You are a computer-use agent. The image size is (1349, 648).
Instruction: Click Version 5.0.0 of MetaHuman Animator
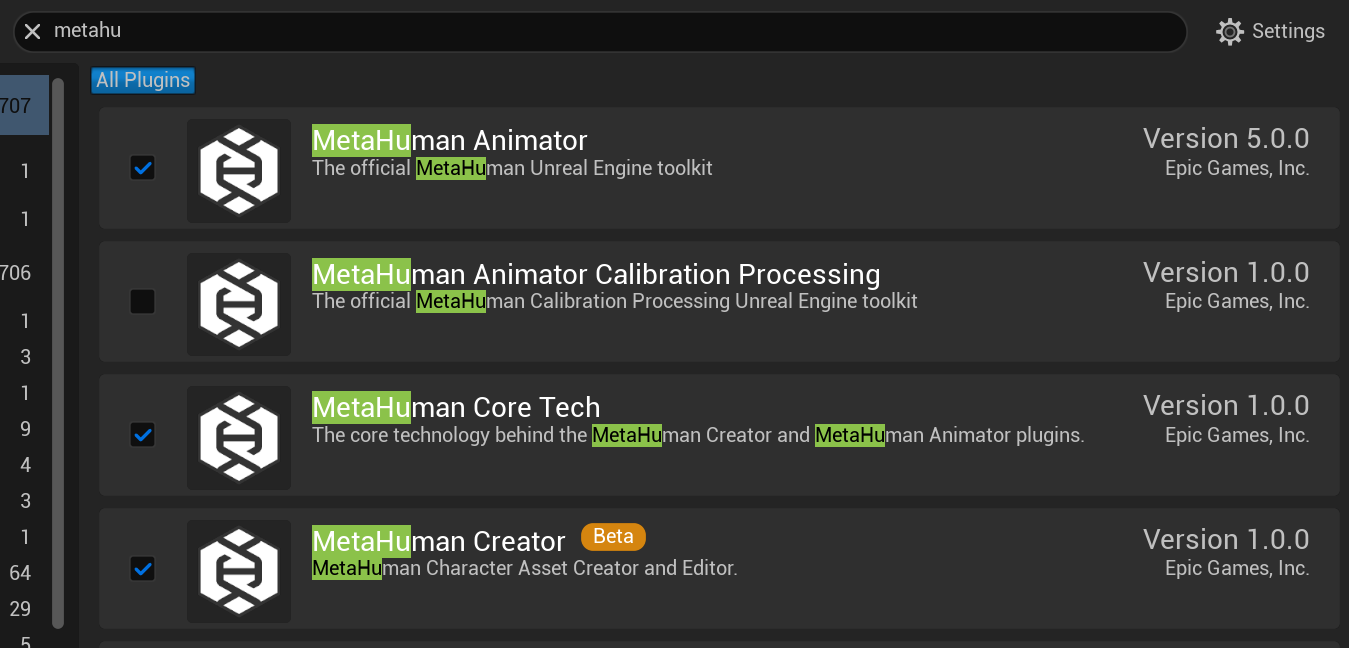(x=1226, y=139)
